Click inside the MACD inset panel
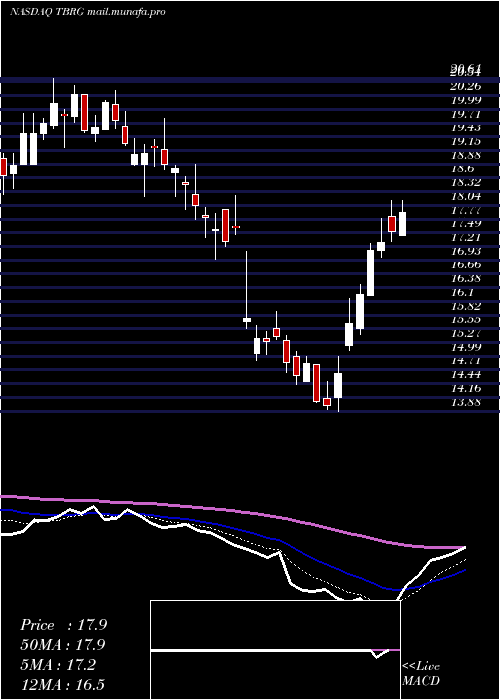The width and height of the screenshot is (500, 700). 275,650
